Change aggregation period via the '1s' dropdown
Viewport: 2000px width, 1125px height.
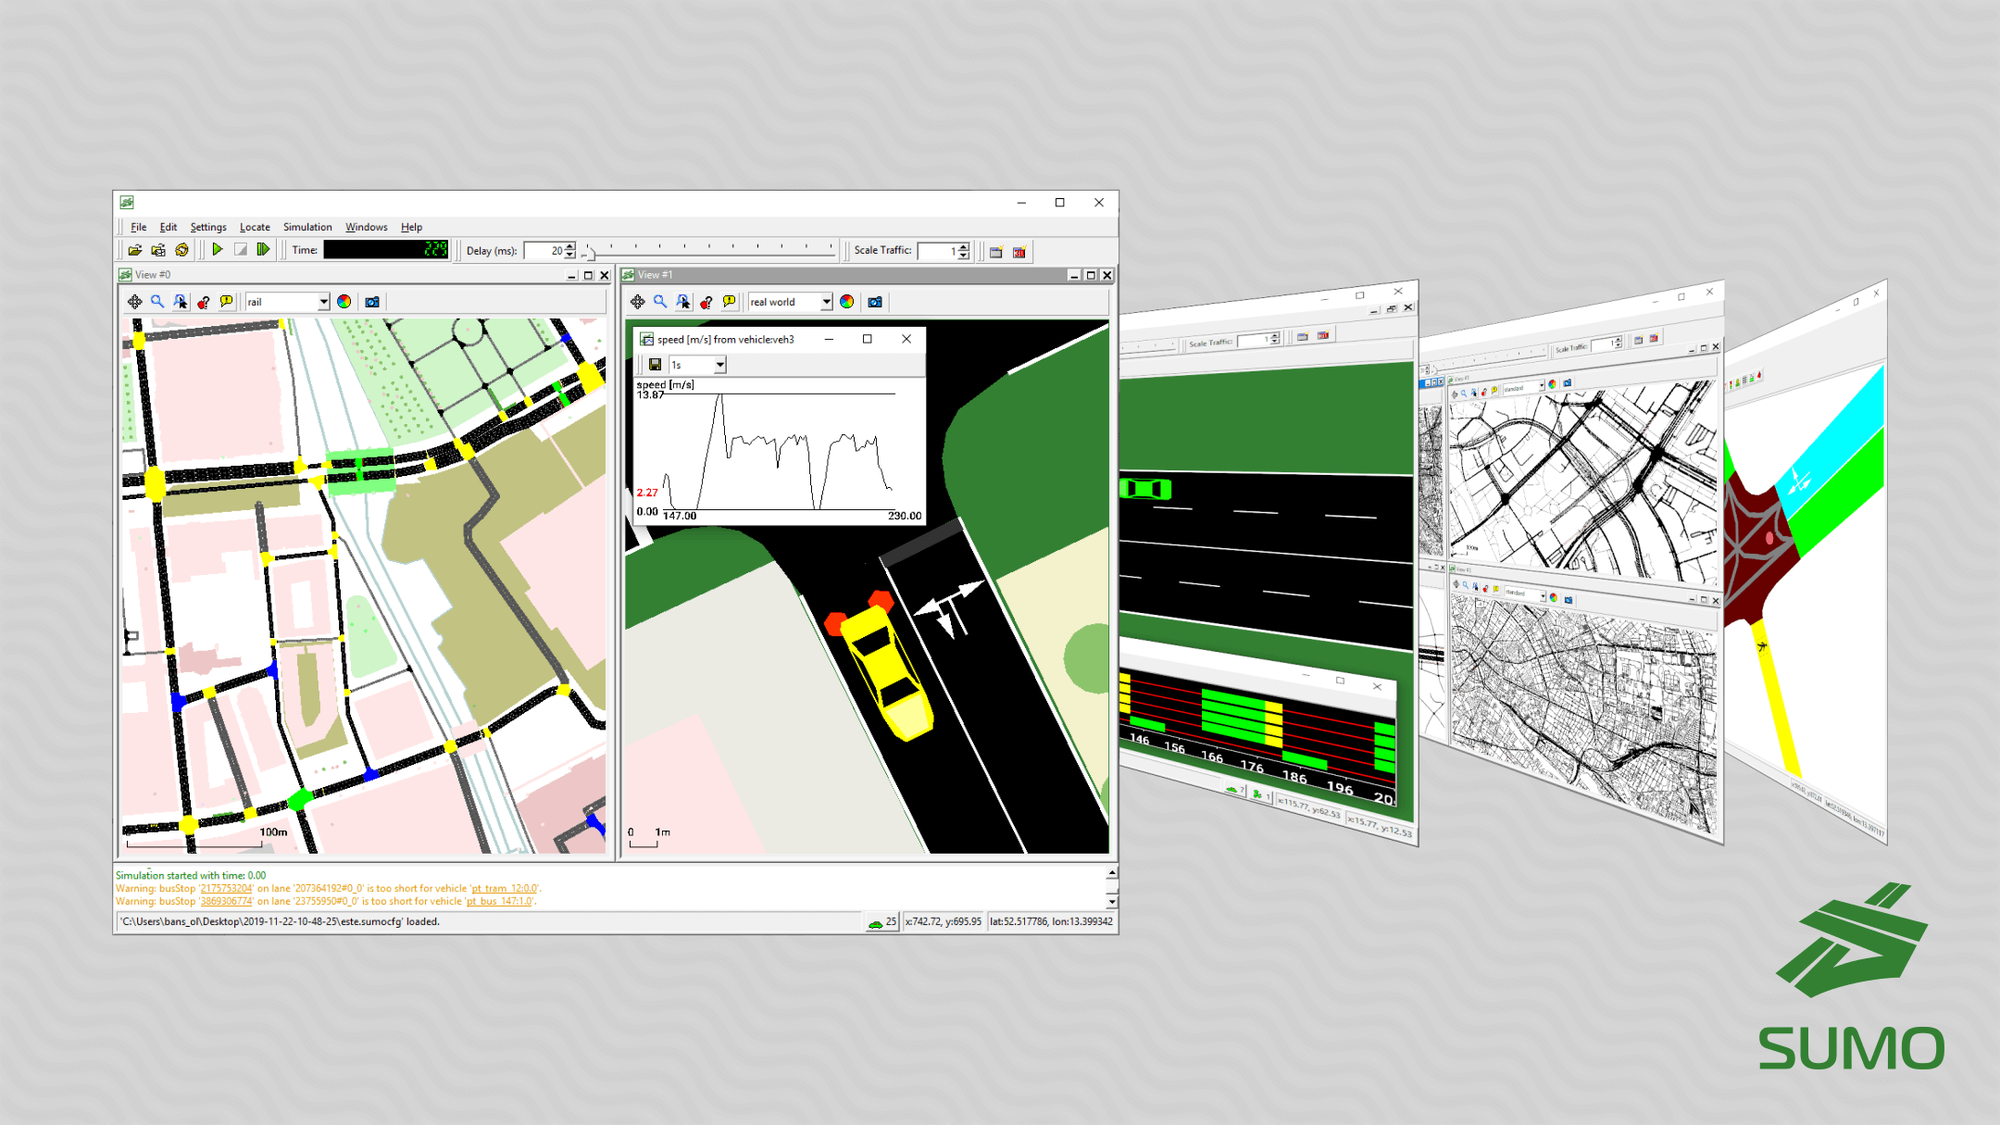click(697, 364)
